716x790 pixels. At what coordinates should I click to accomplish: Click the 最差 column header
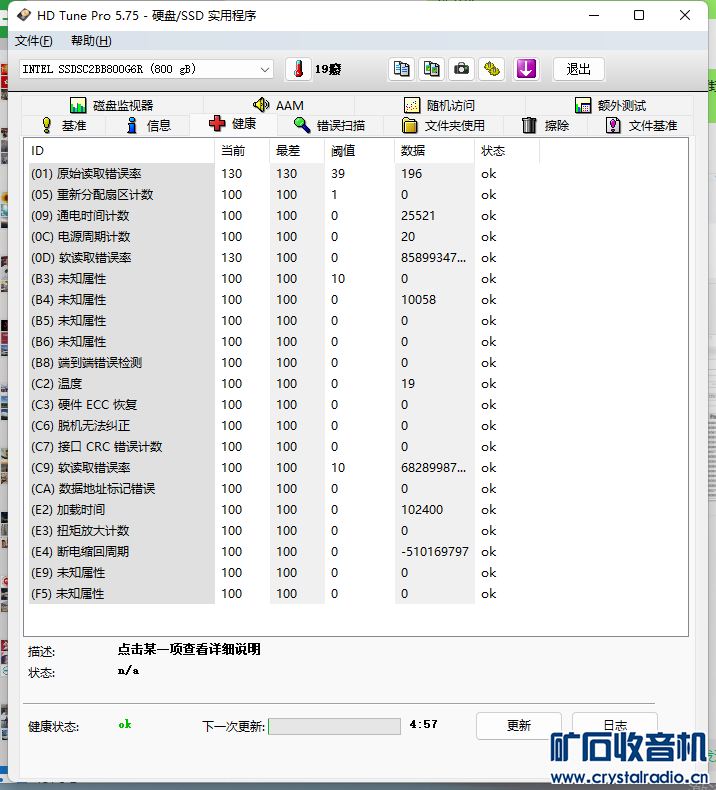point(297,151)
